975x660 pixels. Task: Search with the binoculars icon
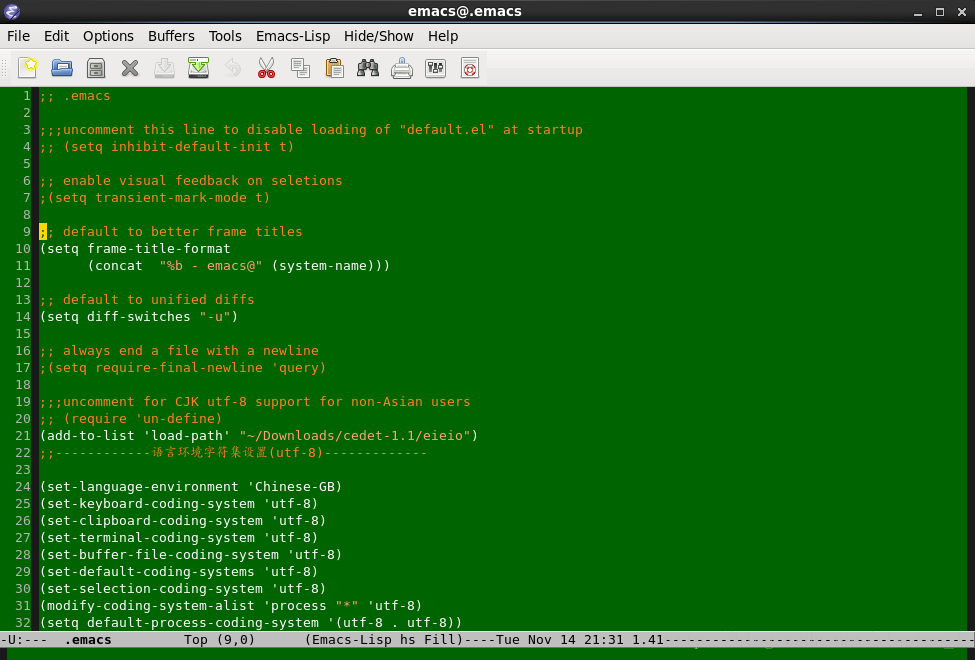tap(368, 68)
